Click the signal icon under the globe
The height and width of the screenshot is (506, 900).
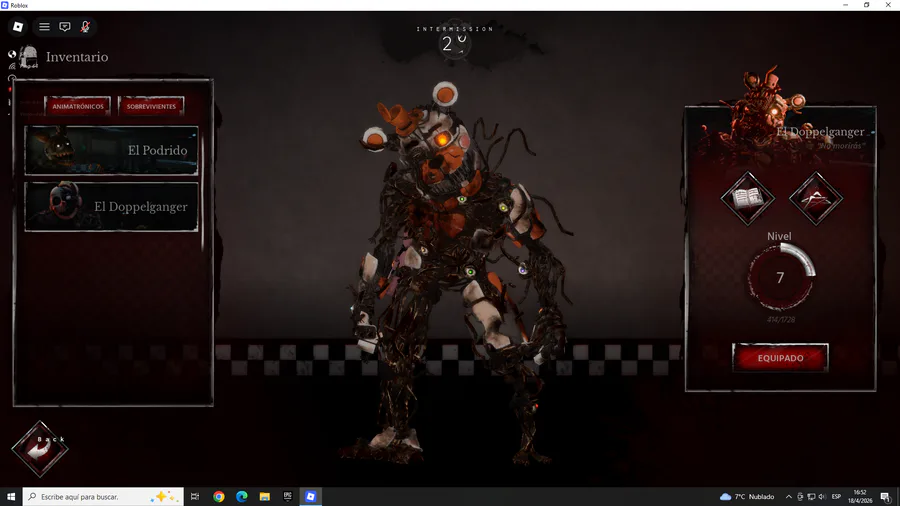point(12,67)
